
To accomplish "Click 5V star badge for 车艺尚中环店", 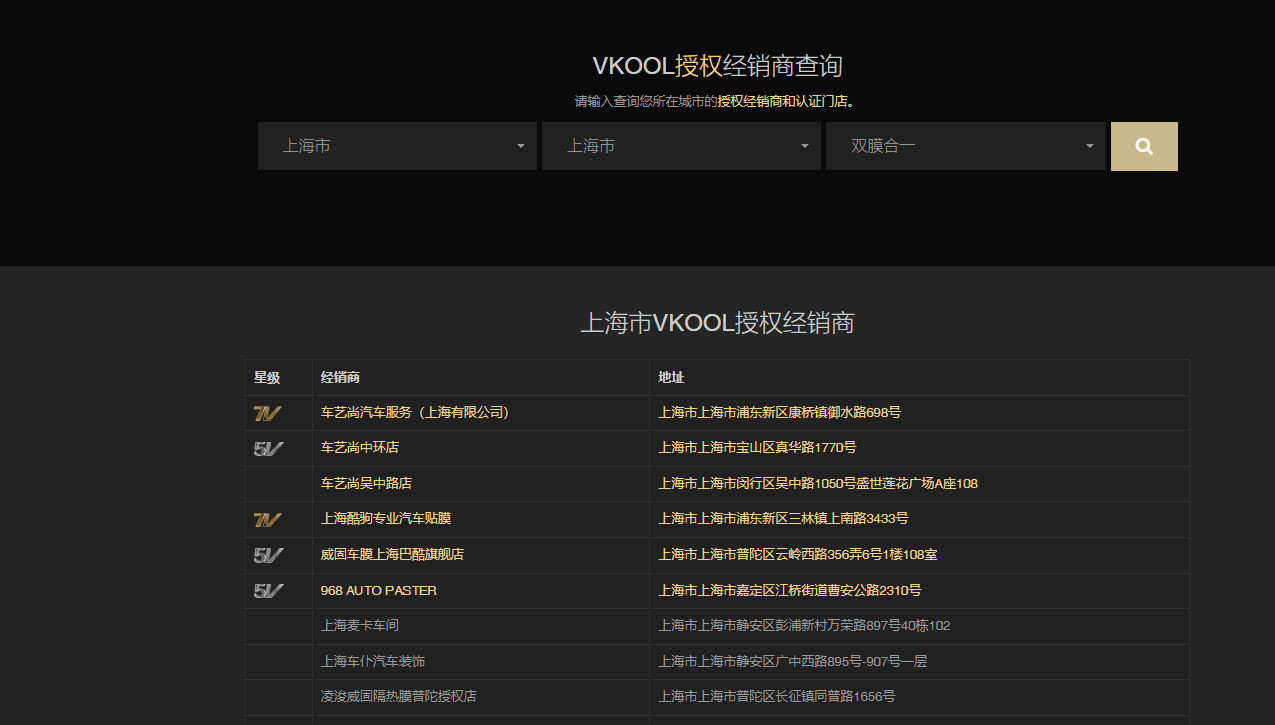I will tap(268, 449).
